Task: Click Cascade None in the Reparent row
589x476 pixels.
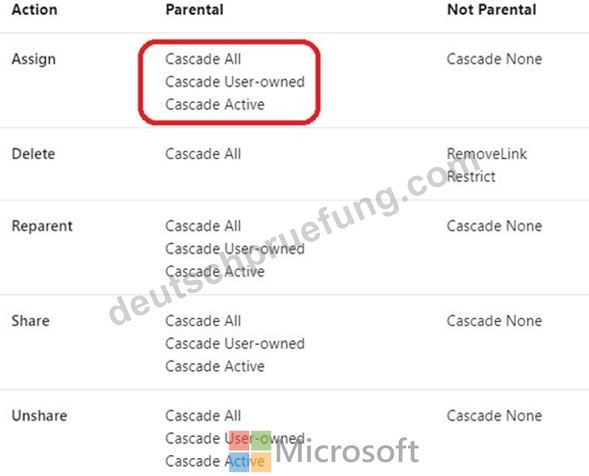Action: point(494,226)
